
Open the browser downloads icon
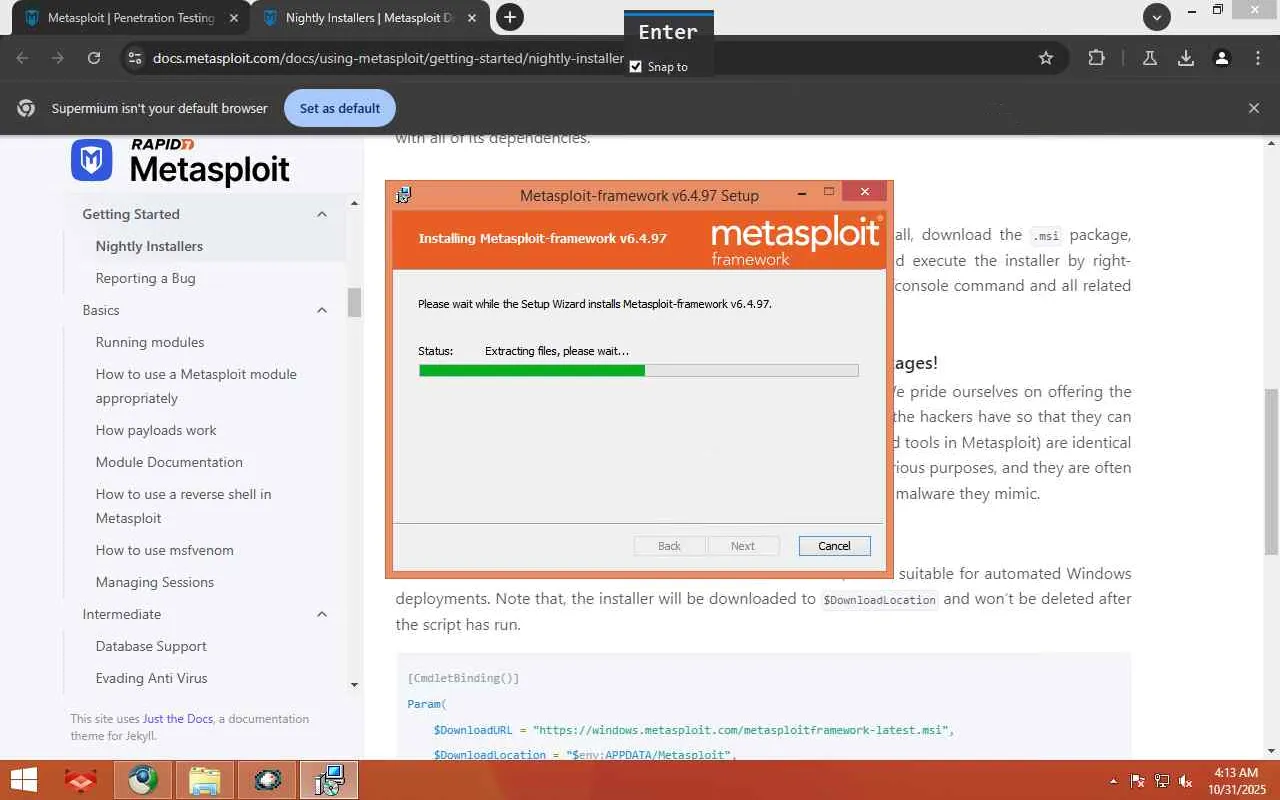click(1186, 58)
